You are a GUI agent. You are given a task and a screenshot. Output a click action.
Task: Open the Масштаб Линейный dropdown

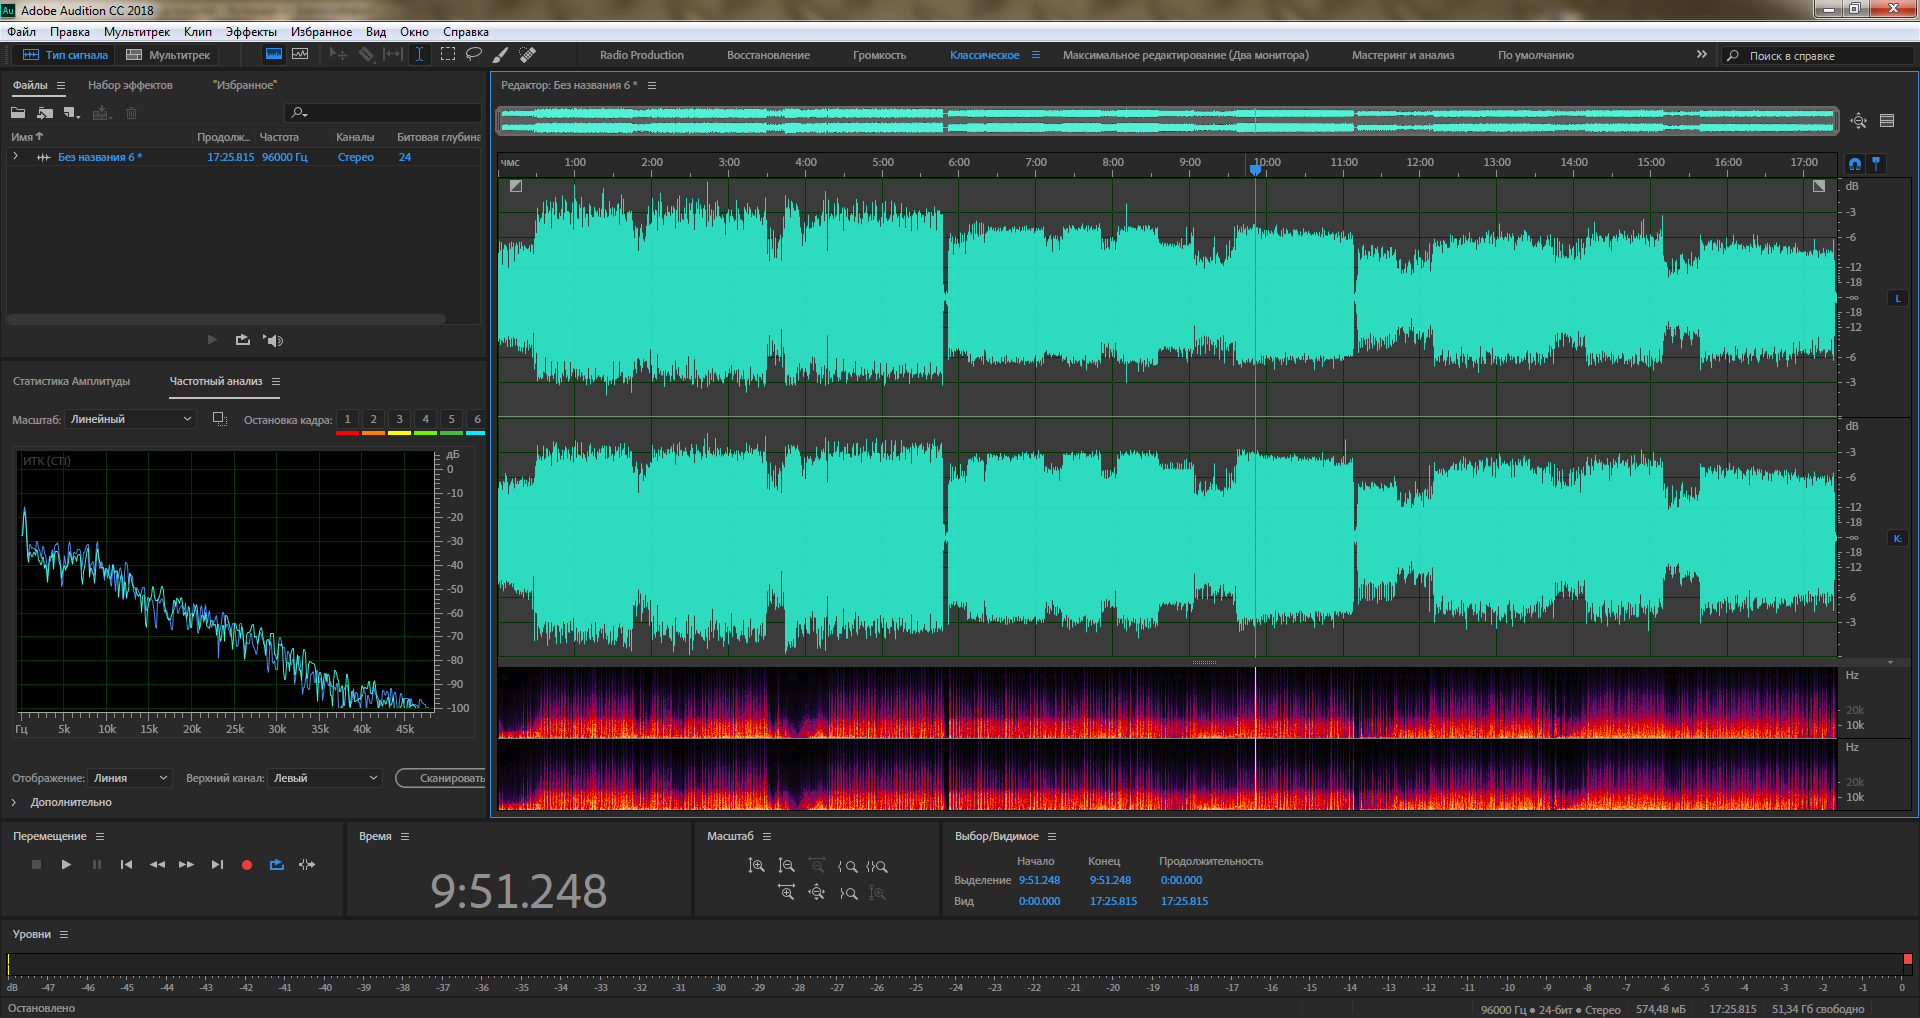130,420
